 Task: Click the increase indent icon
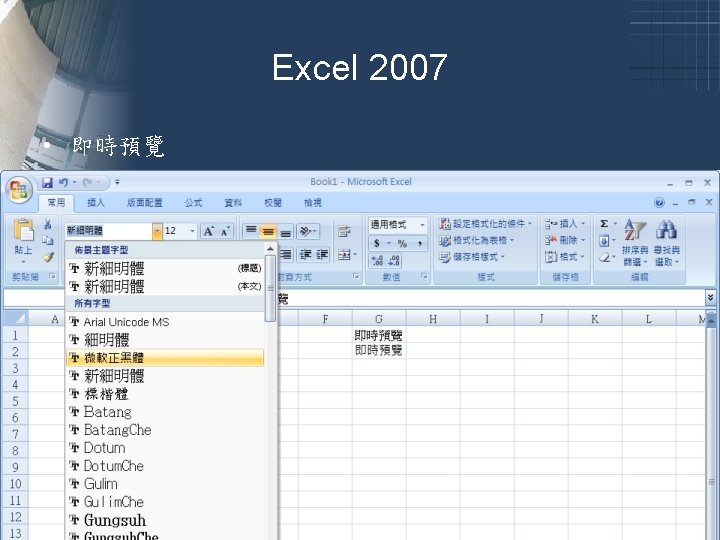coord(322,254)
